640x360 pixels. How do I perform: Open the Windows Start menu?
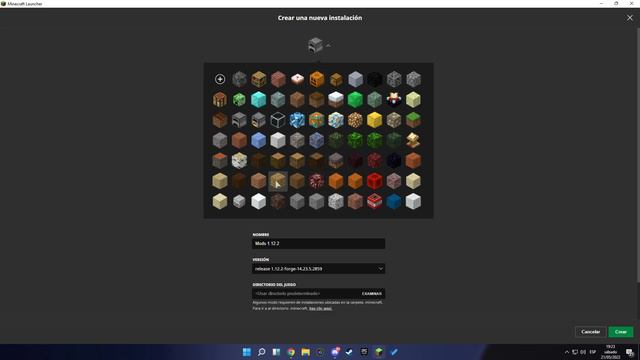[x=247, y=352]
